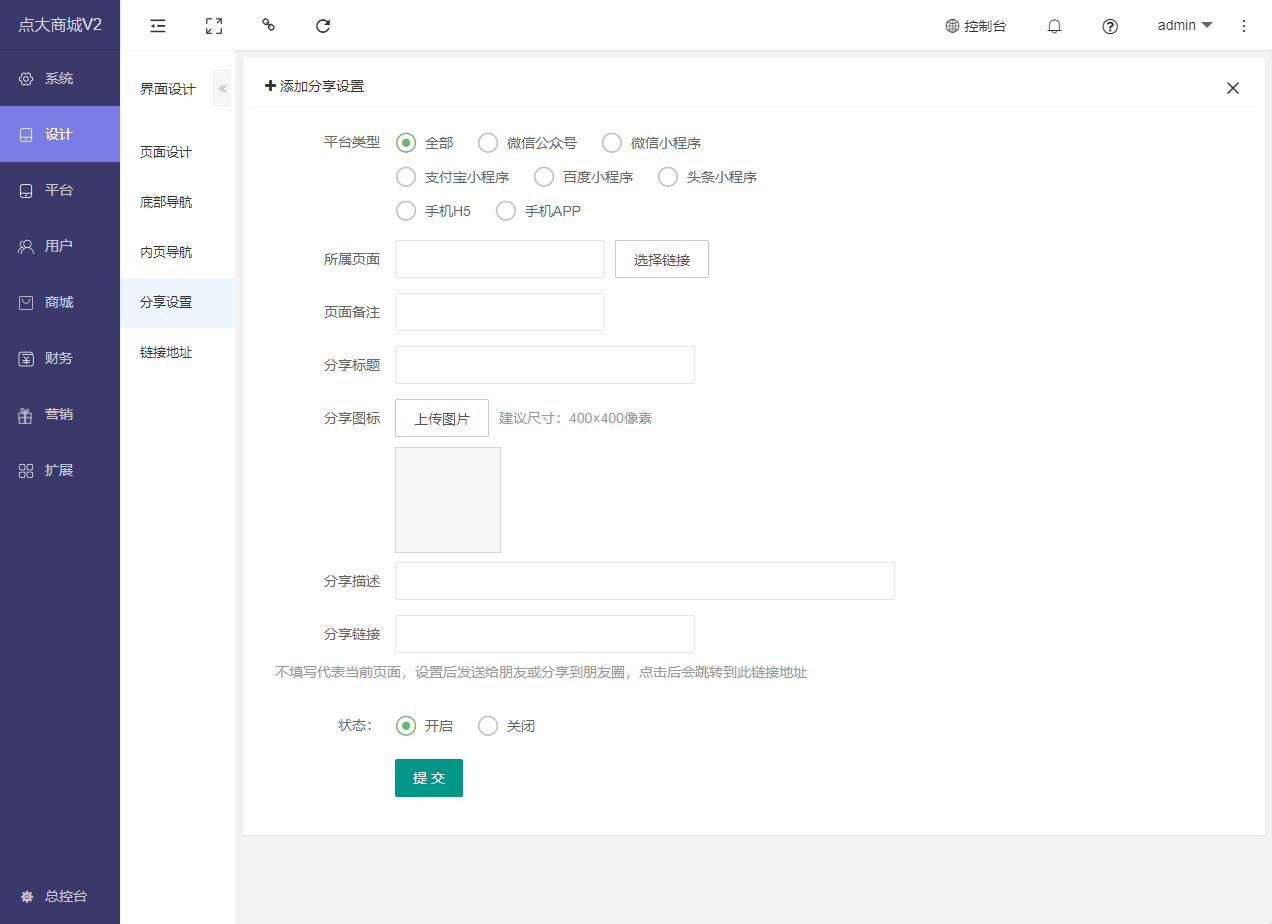Click the empty share icon thumbnail preview

tap(447, 500)
